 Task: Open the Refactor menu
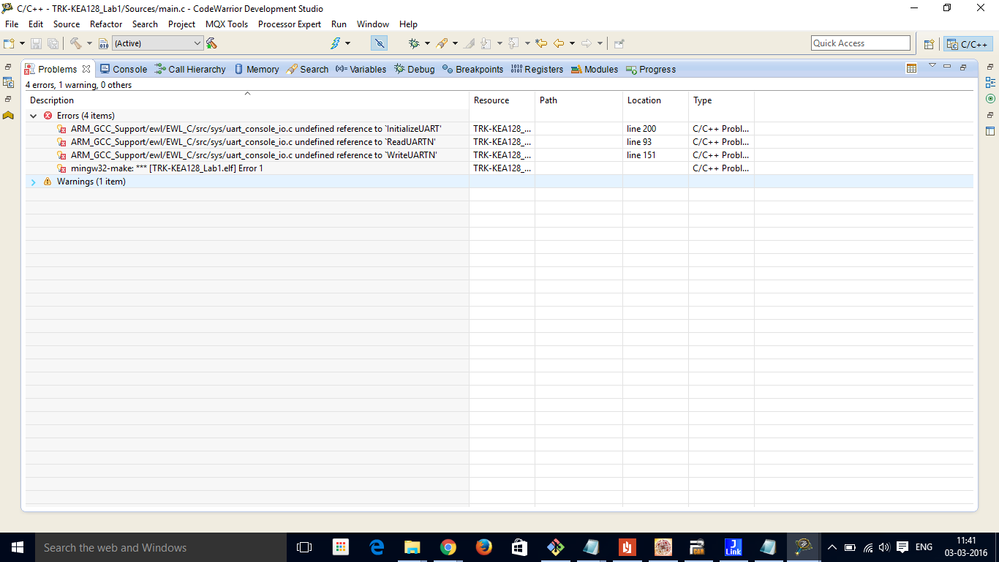tap(106, 24)
